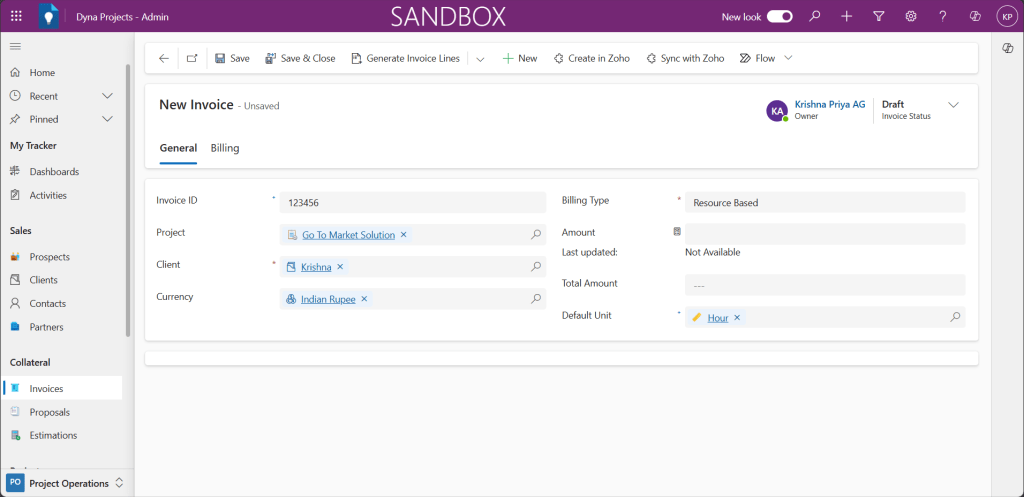Open the Flow dropdown arrow
Screen dimensions: 1024x497
point(788,58)
